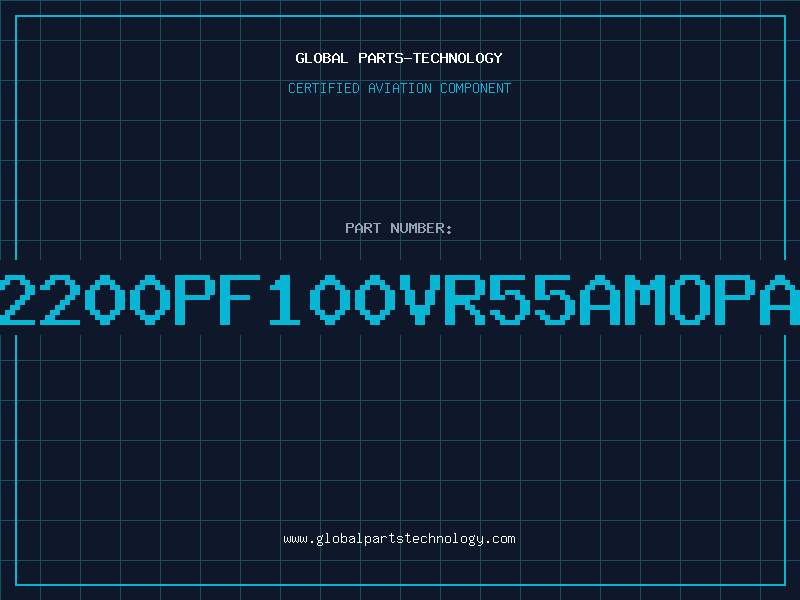Click the CERTIFIED AVIATION COMPONENT subtitle
800x600 pixels.
click(399, 88)
